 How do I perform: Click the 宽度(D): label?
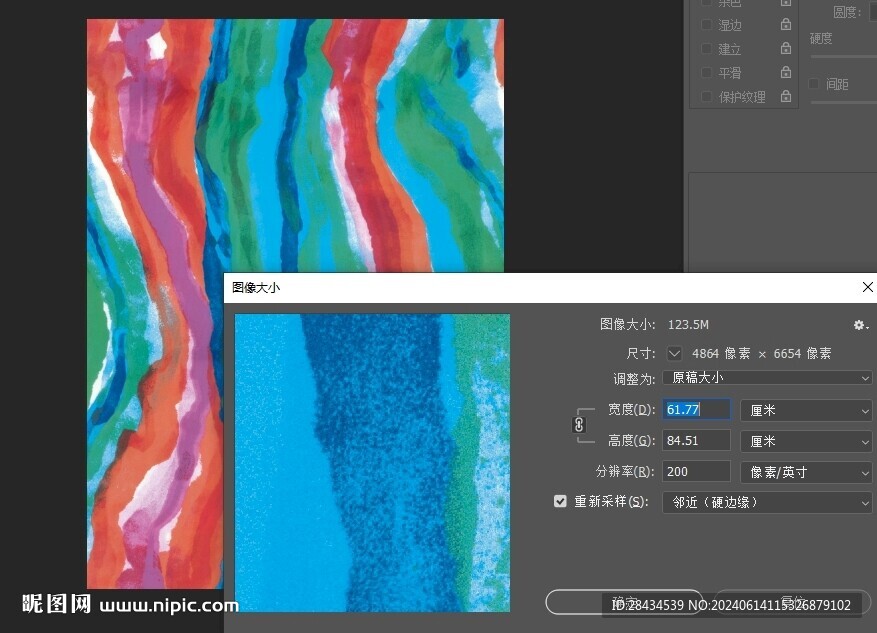click(631, 409)
